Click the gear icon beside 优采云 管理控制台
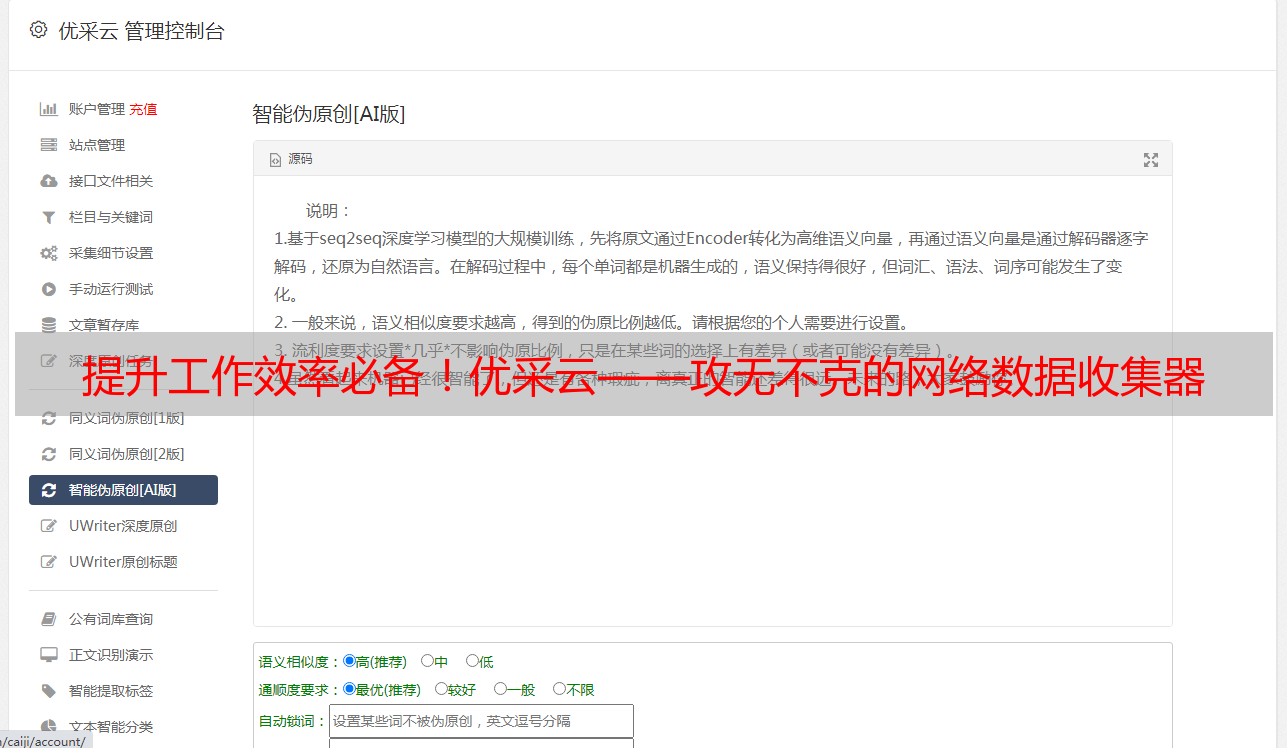Viewport: 1287px width, 748px height. [x=38, y=30]
